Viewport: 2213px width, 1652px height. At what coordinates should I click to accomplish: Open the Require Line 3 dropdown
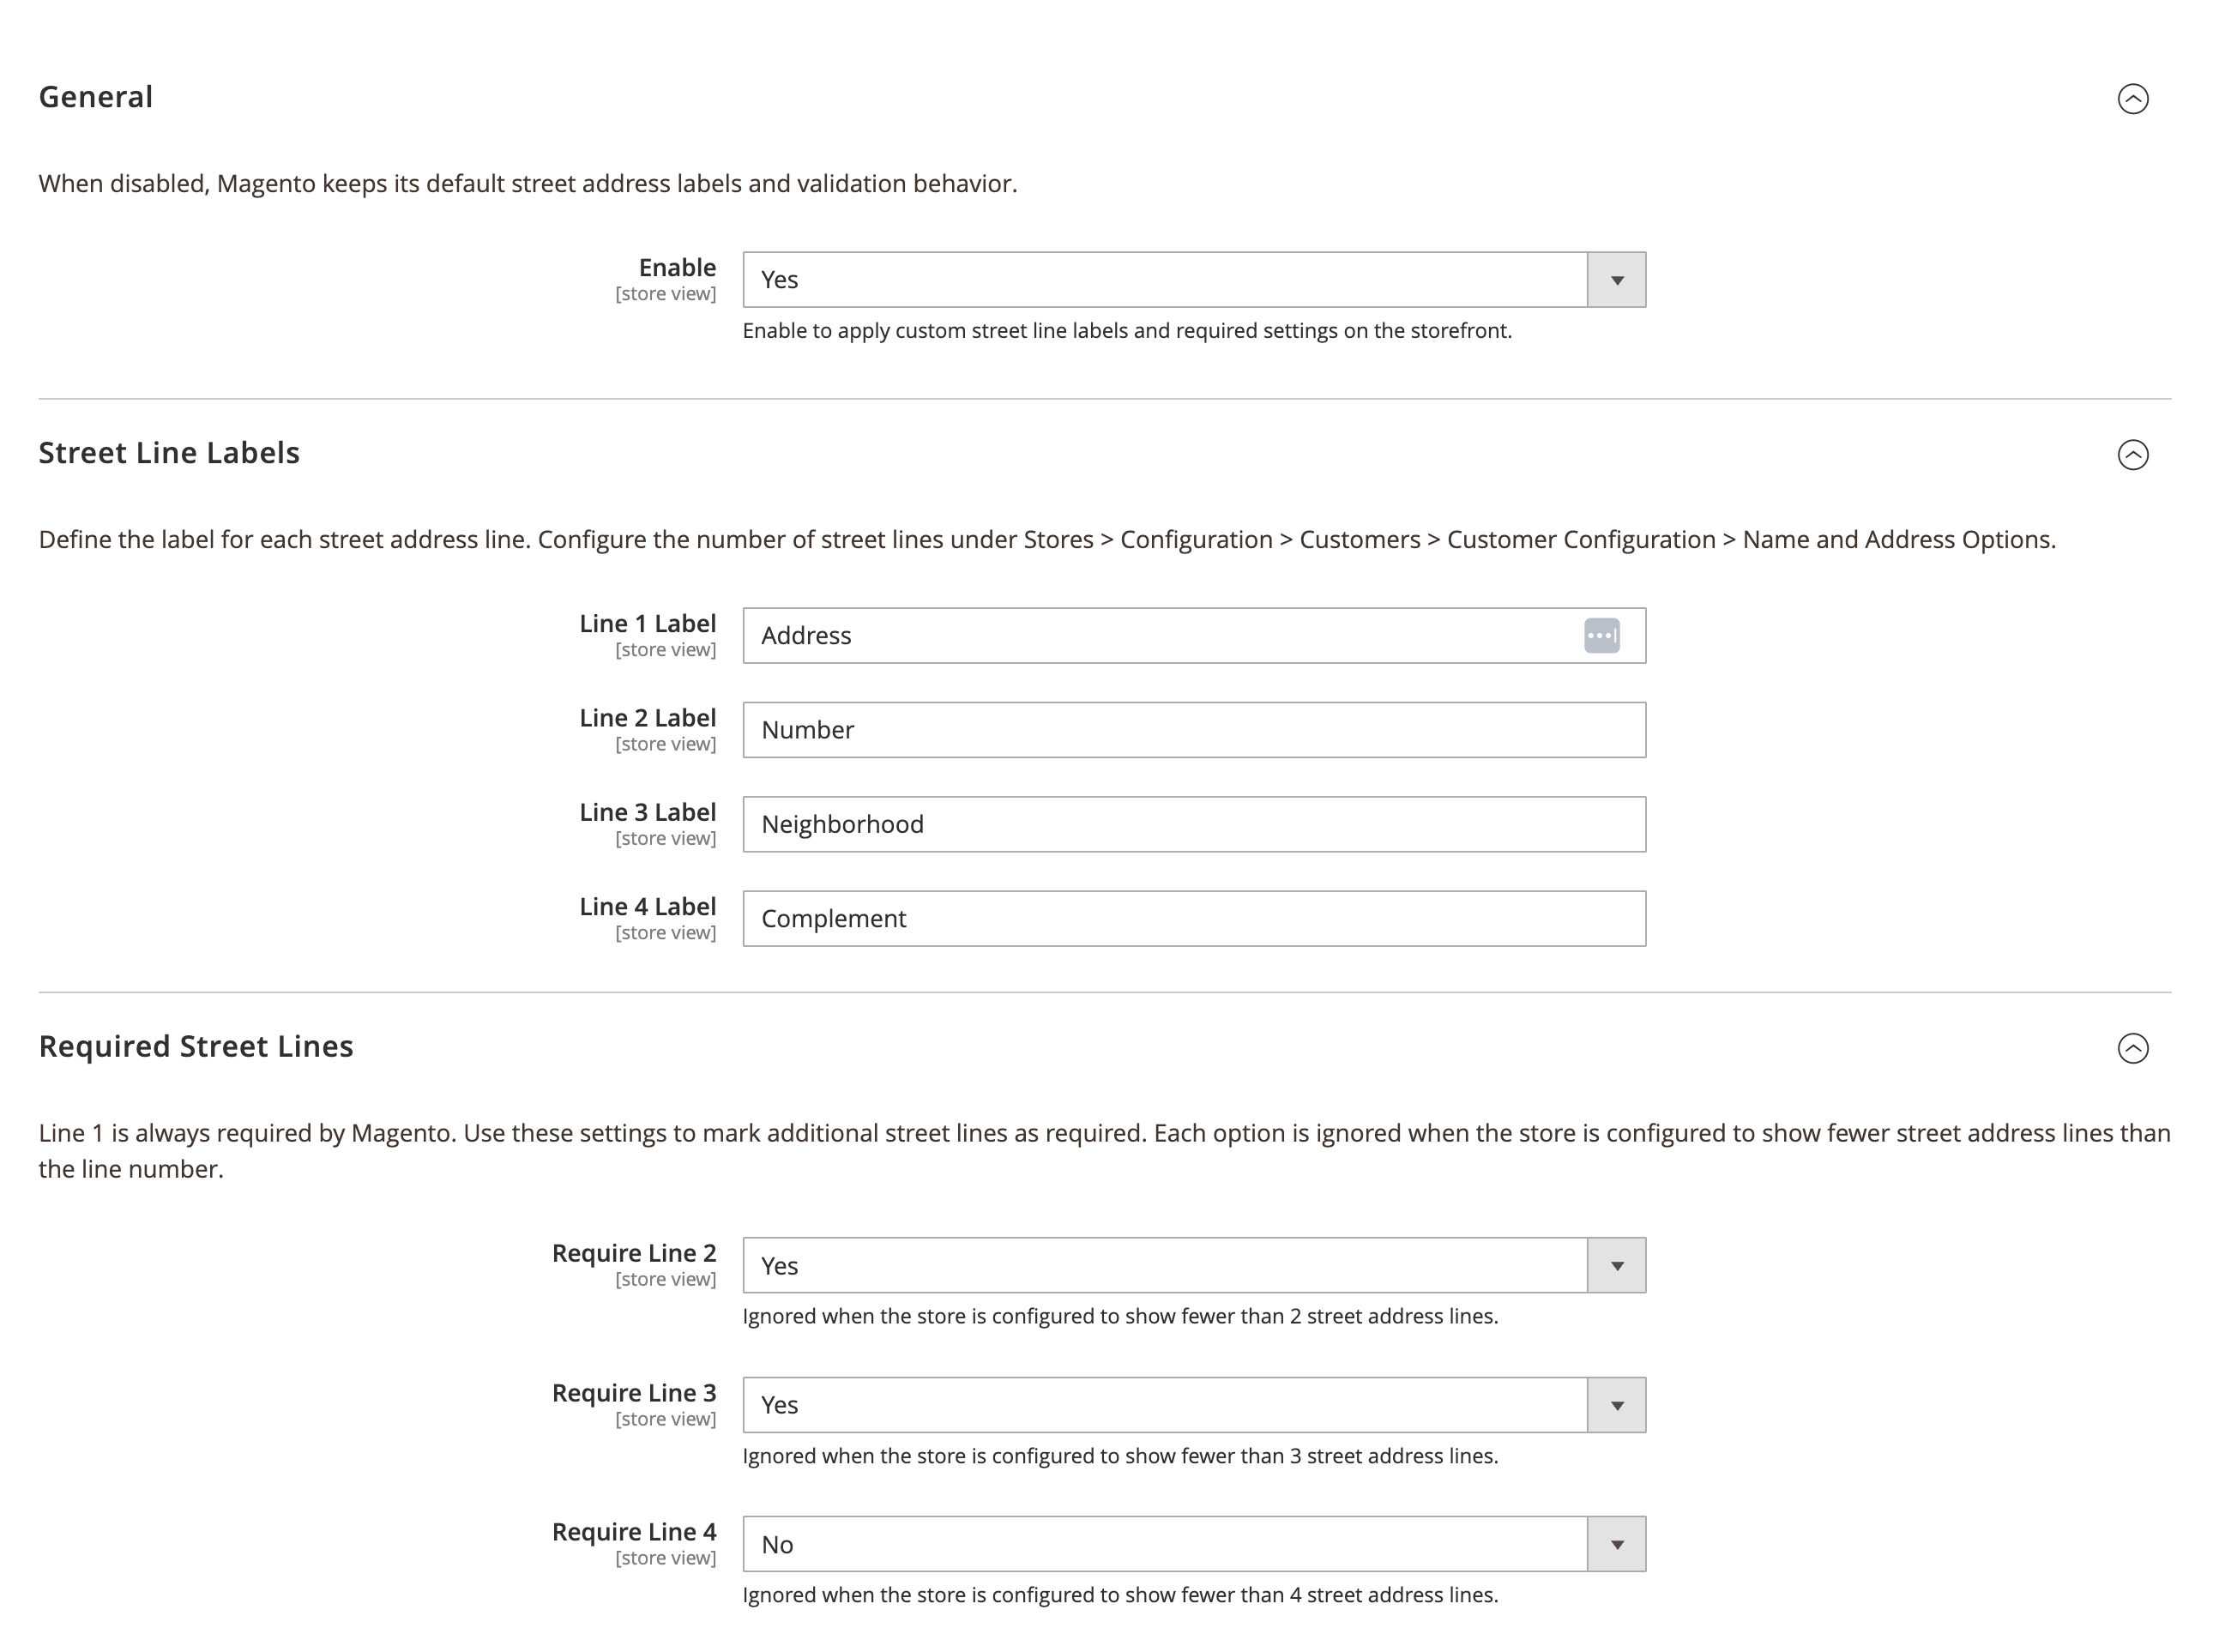click(1193, 1404)
